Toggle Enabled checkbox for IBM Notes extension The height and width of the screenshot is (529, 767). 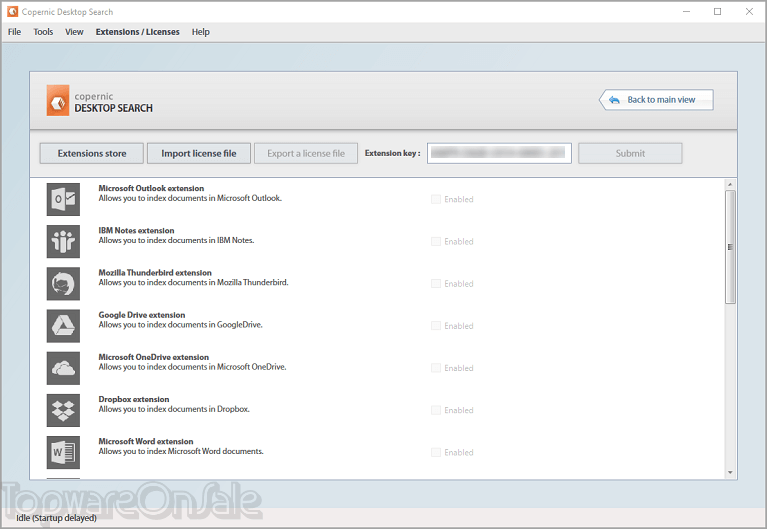436,241
